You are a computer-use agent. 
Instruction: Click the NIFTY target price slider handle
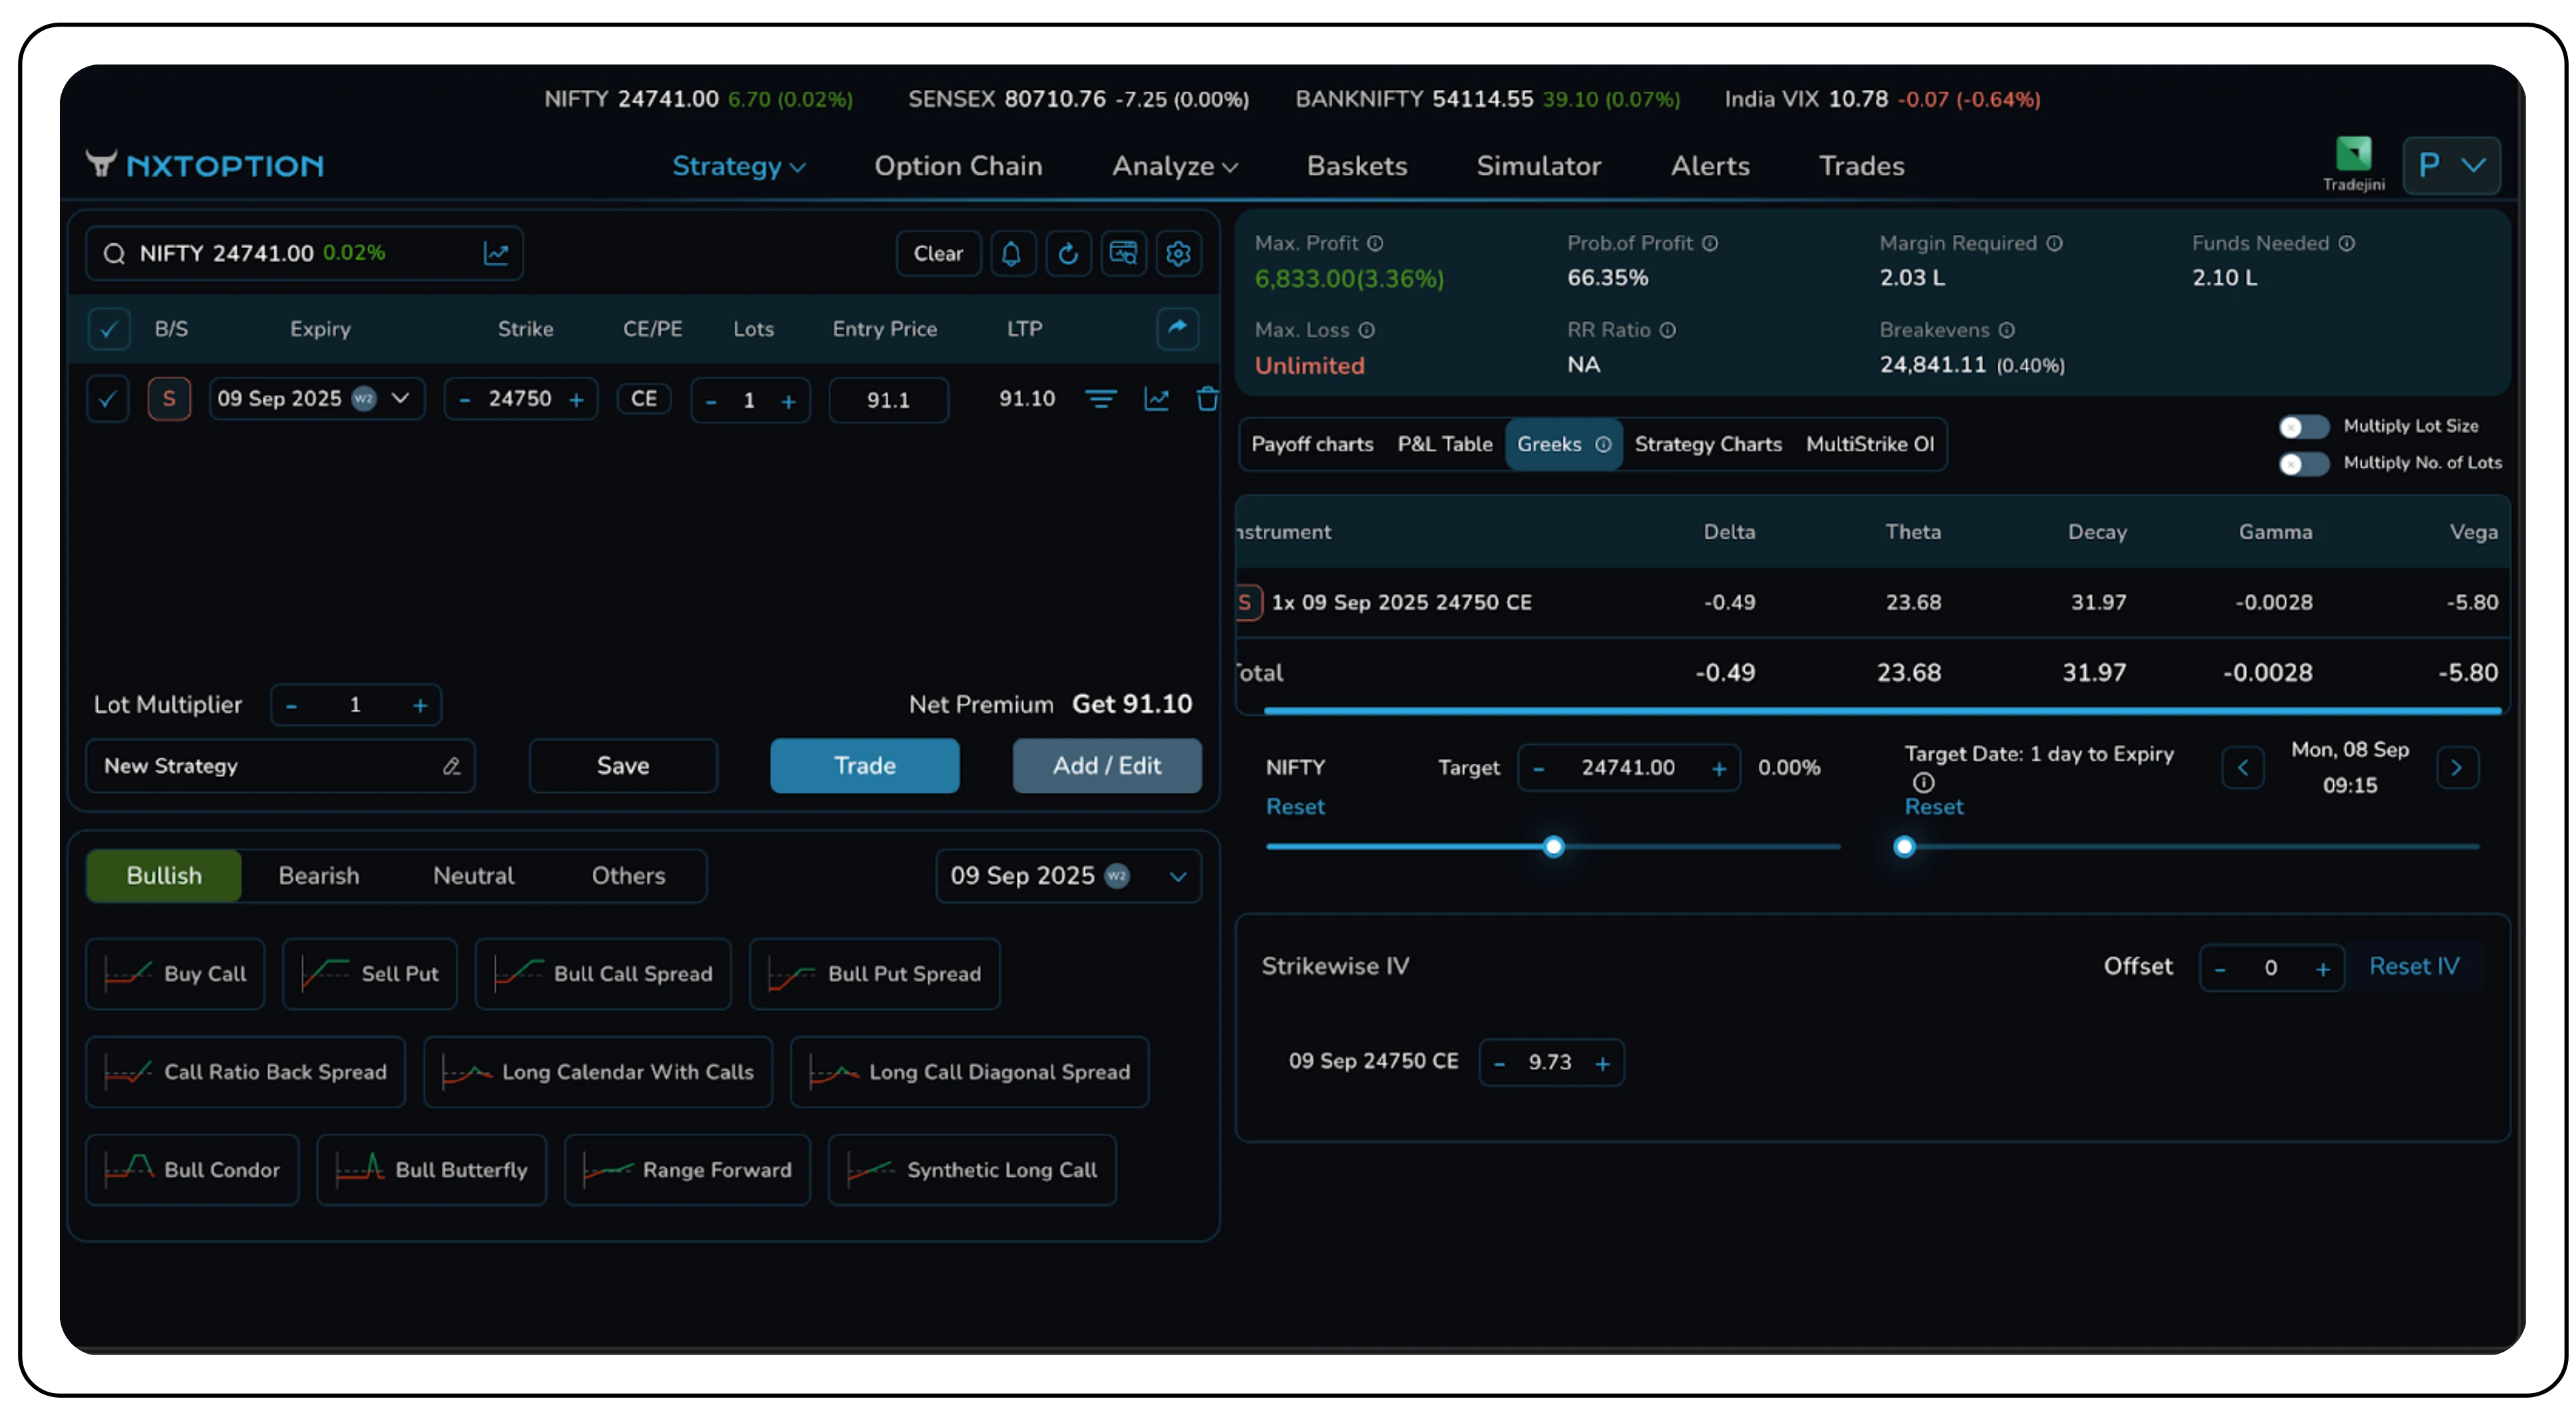(x=1553, y=847)
